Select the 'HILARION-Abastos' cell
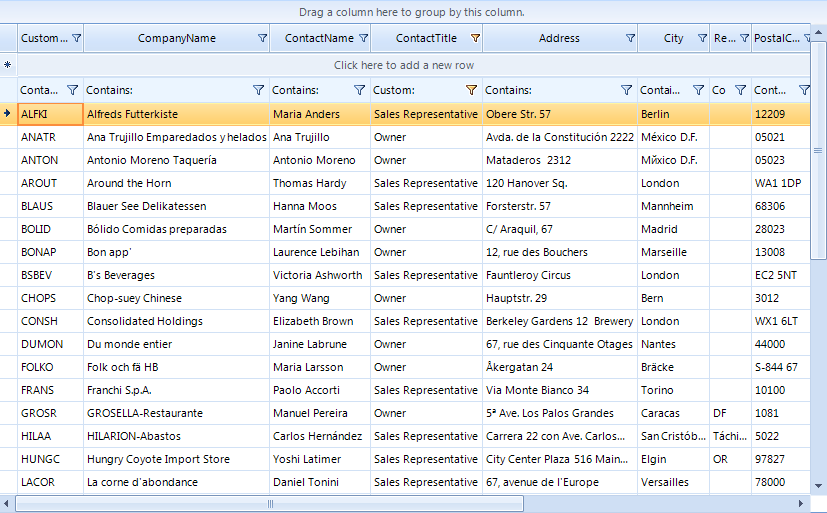827x513 pixels. pos(177,437)
